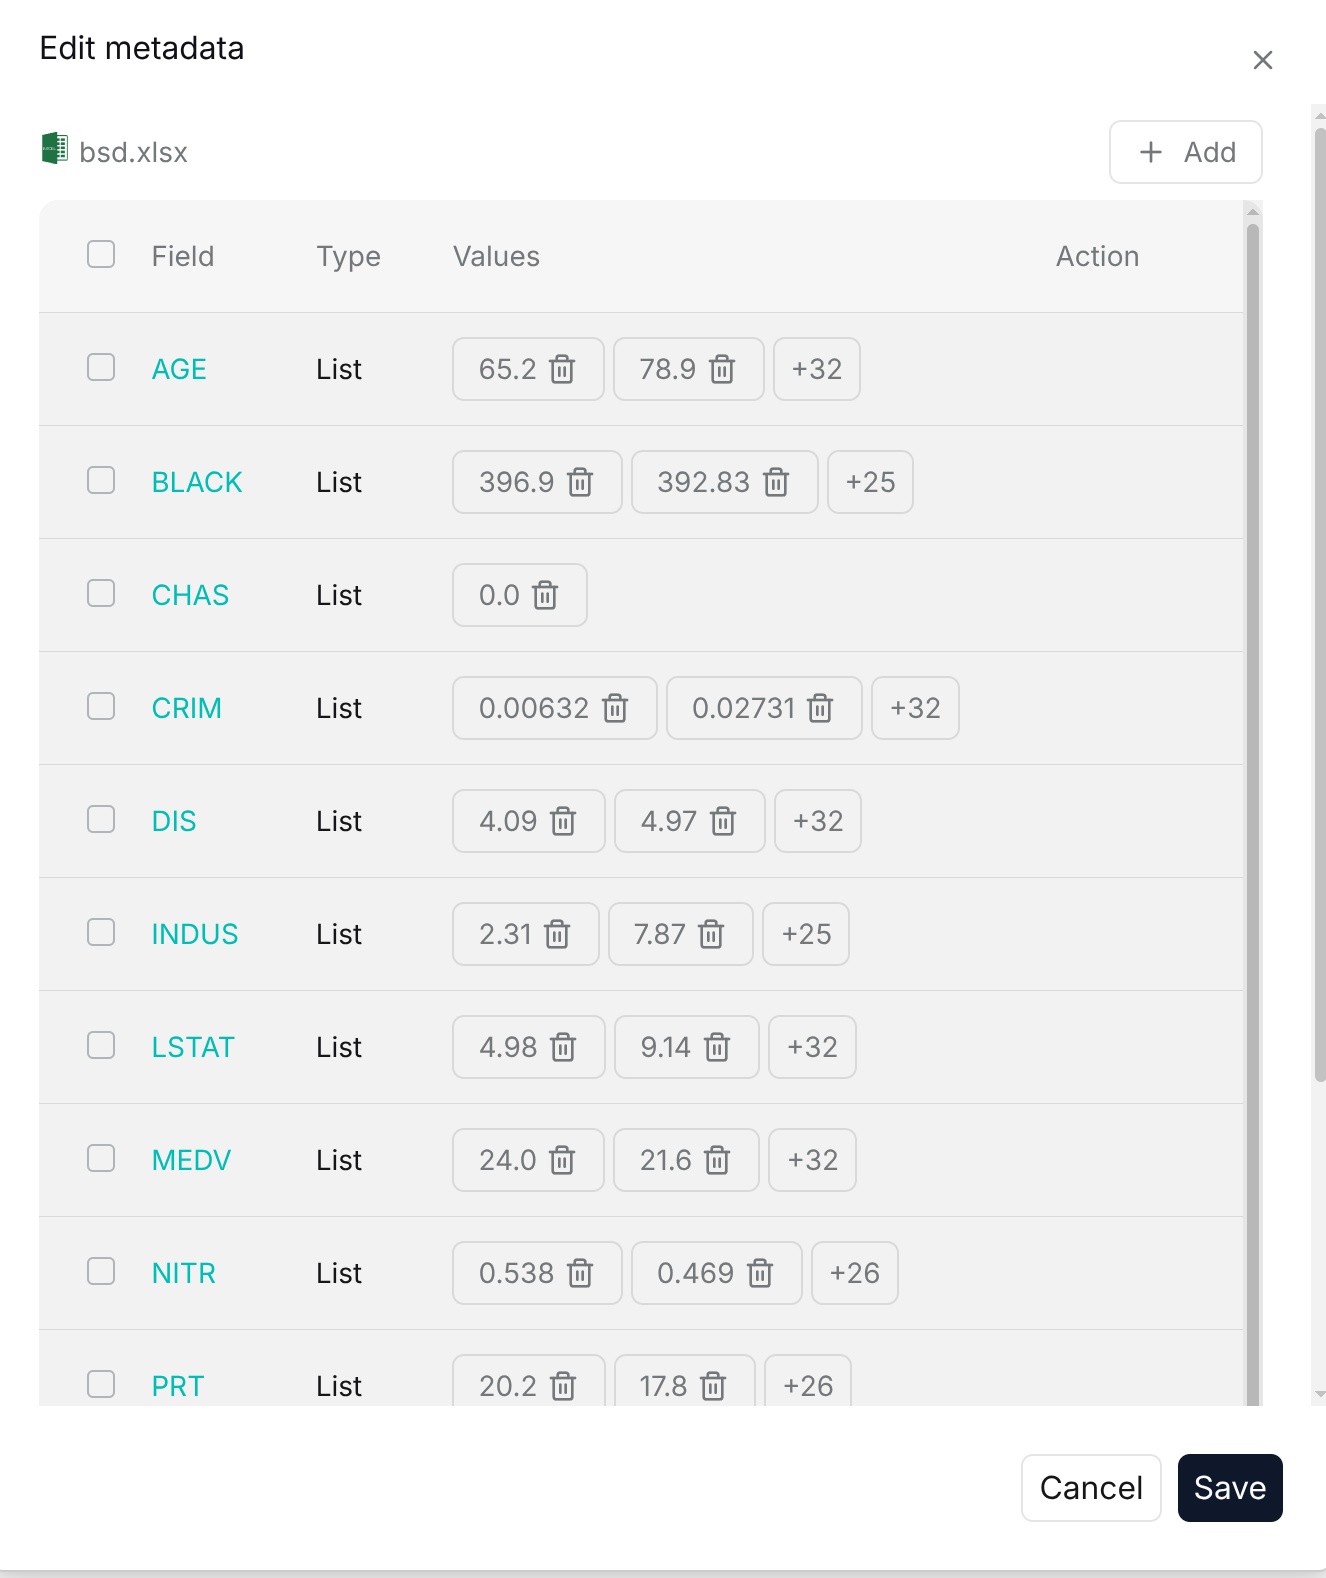Enable the CRIM field checkbox
The height and width of the screenshot is (1578, 1326).
101,706
